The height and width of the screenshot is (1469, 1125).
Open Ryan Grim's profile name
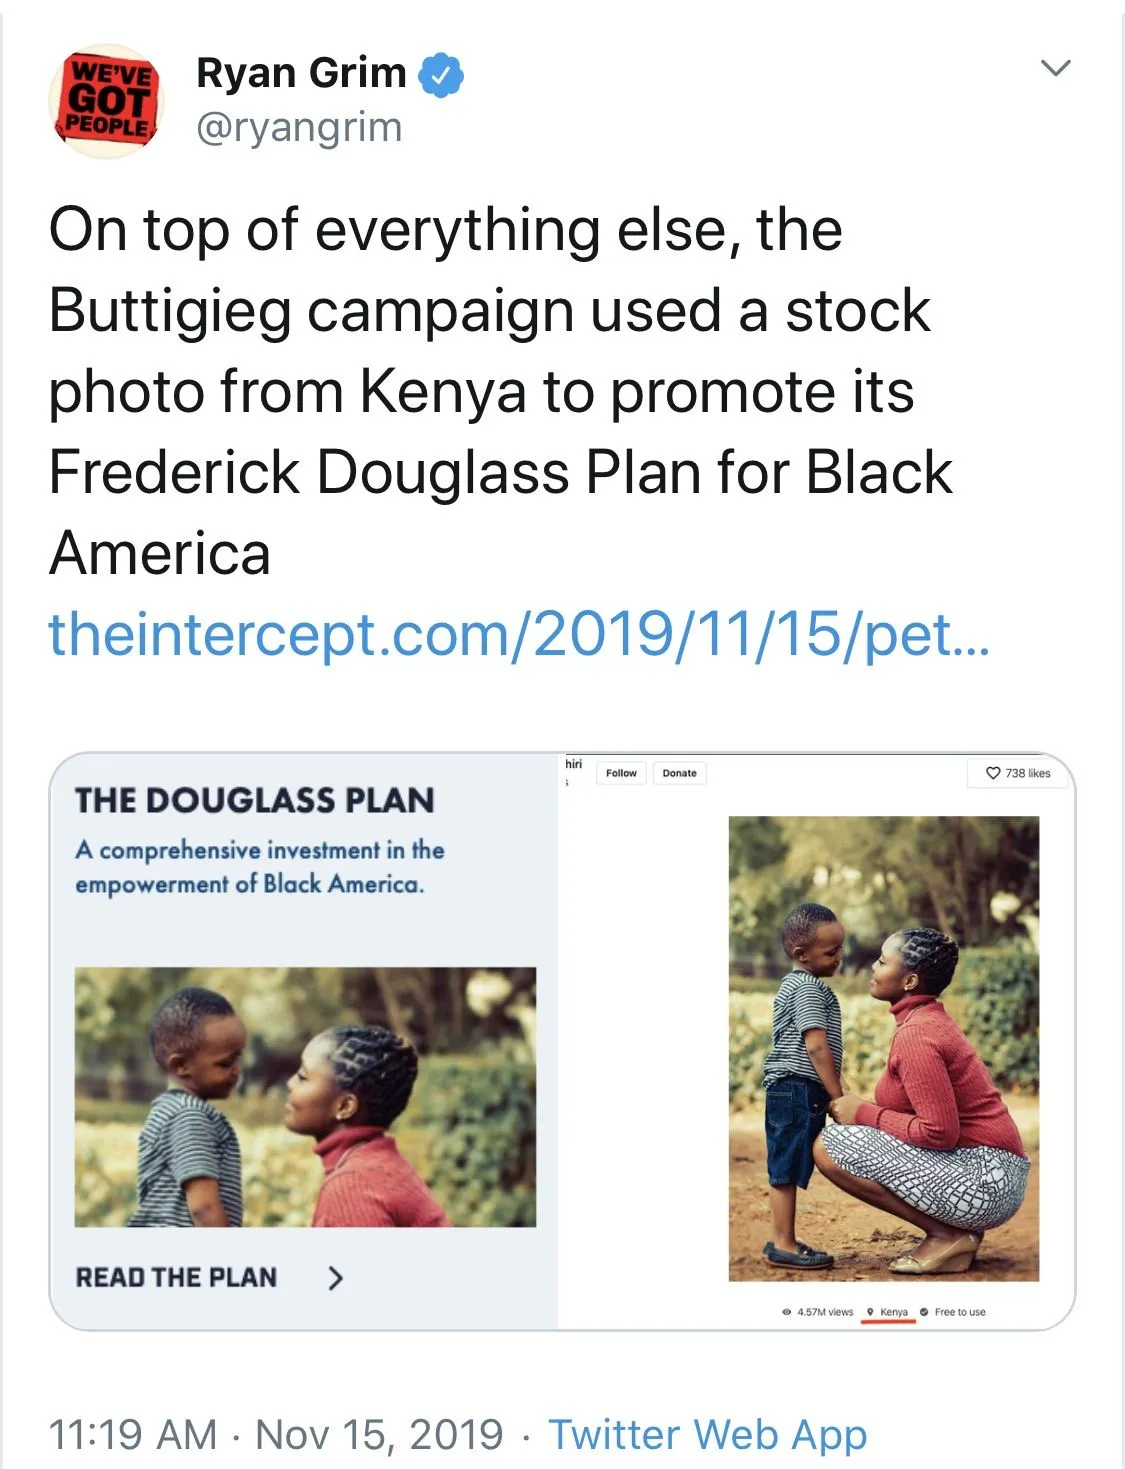pyautogui.click(x=301, y=74)
